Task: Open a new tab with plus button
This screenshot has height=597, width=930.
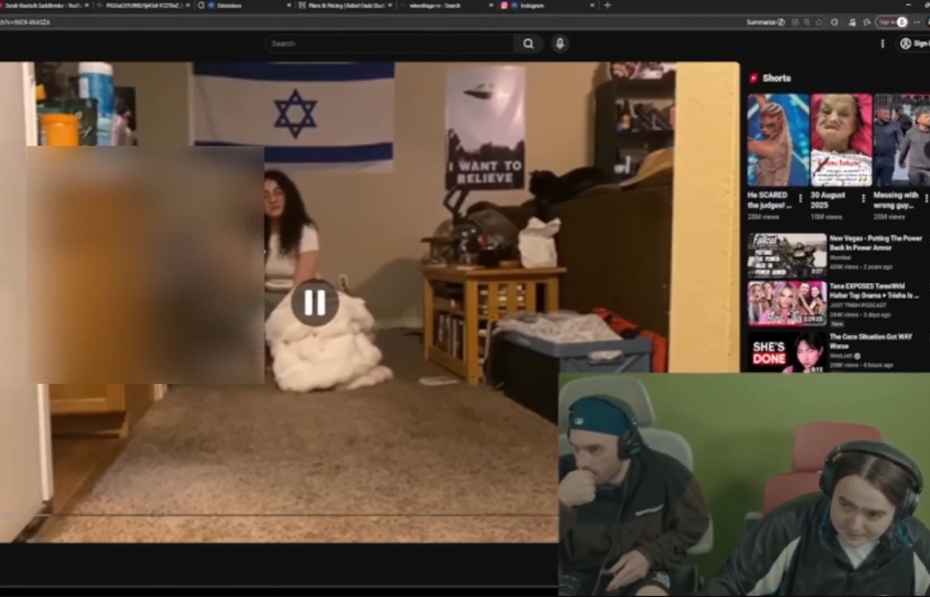Action: (x=607, y=5)
